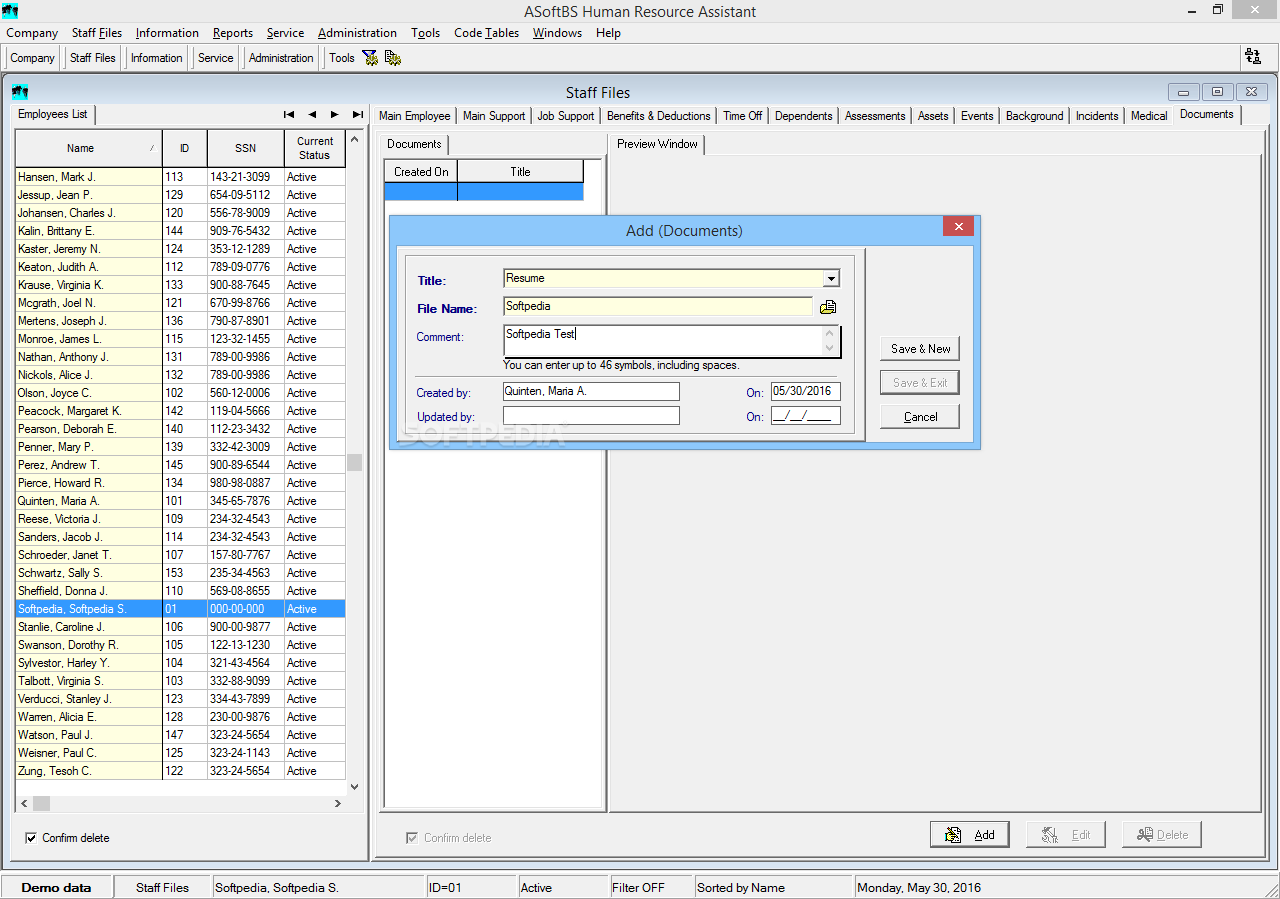Jump to last employee record arrow

click(357, 114)
